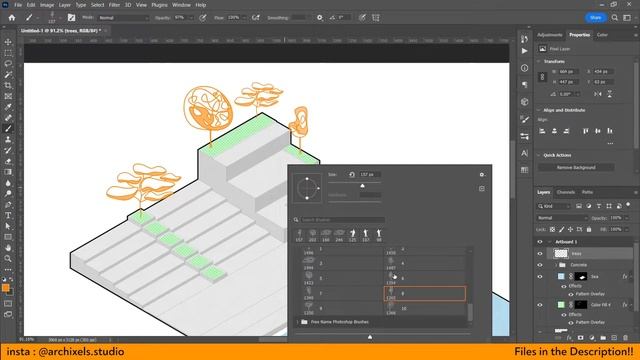Viewport: 640px width, 360px height.
Task: Open the layer Kind filter dropdown
Action: tap(554, 206)
